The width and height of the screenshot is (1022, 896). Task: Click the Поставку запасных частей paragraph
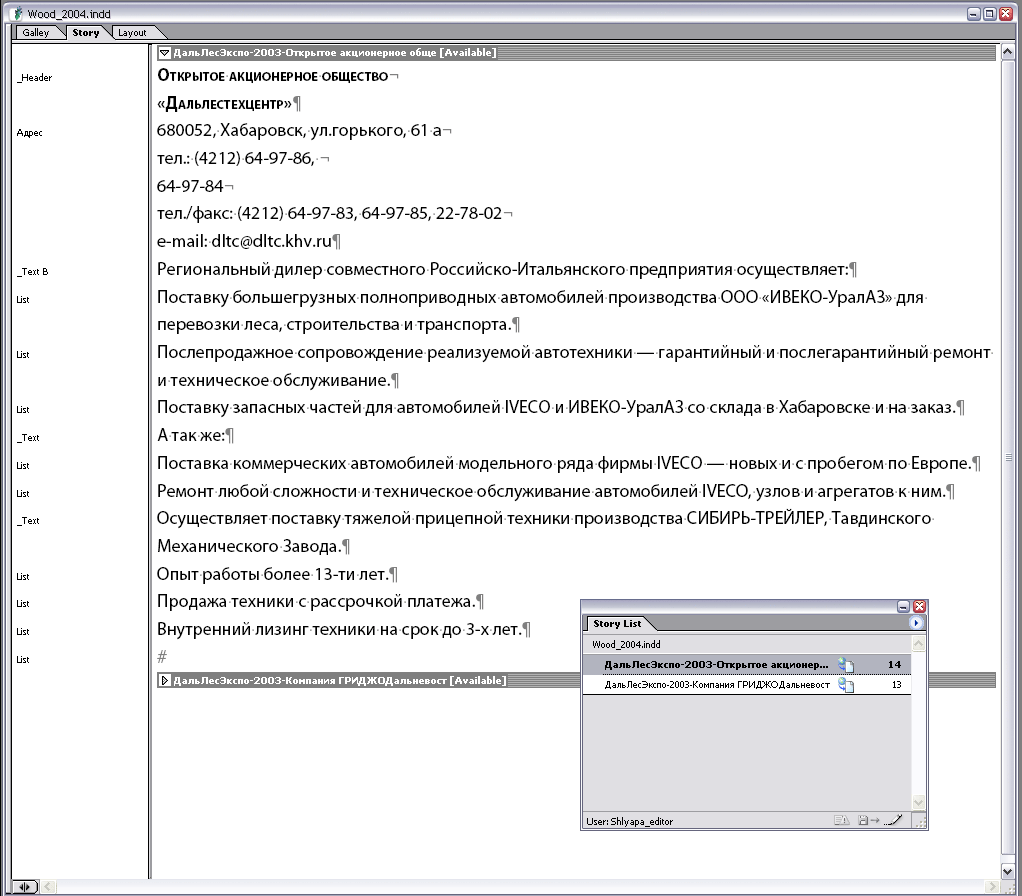coord(556,407)
